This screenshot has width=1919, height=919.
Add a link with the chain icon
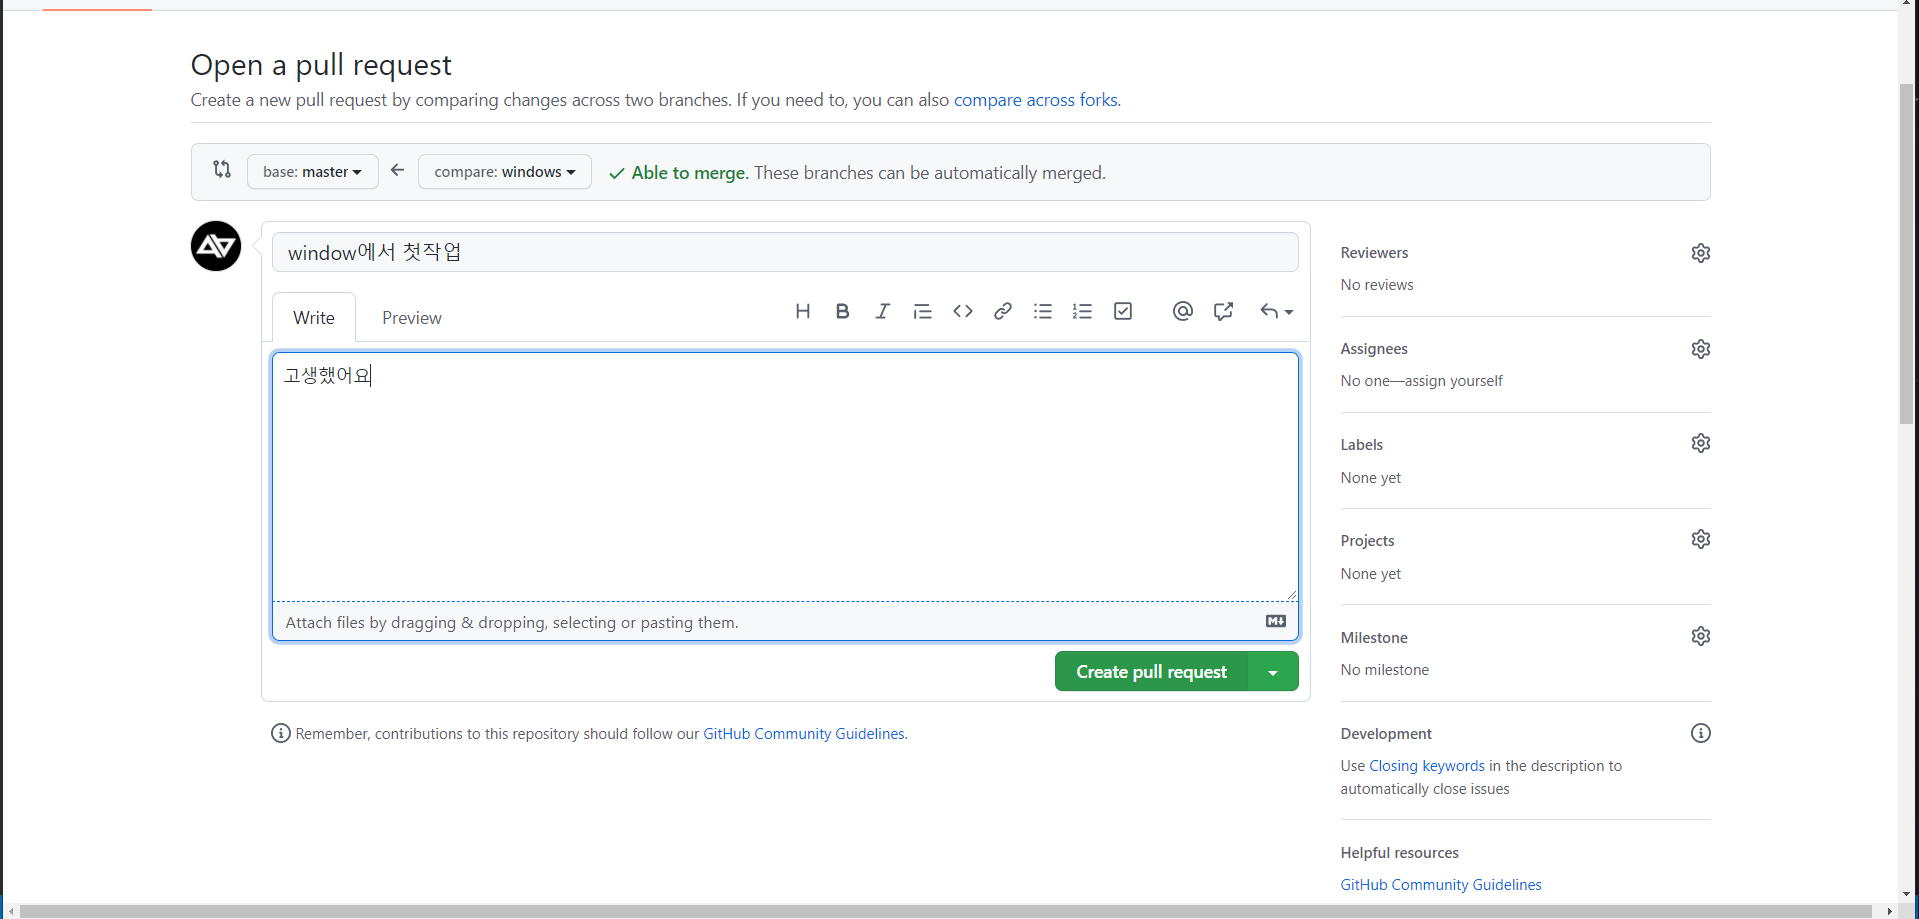(x=1002, y=311)
